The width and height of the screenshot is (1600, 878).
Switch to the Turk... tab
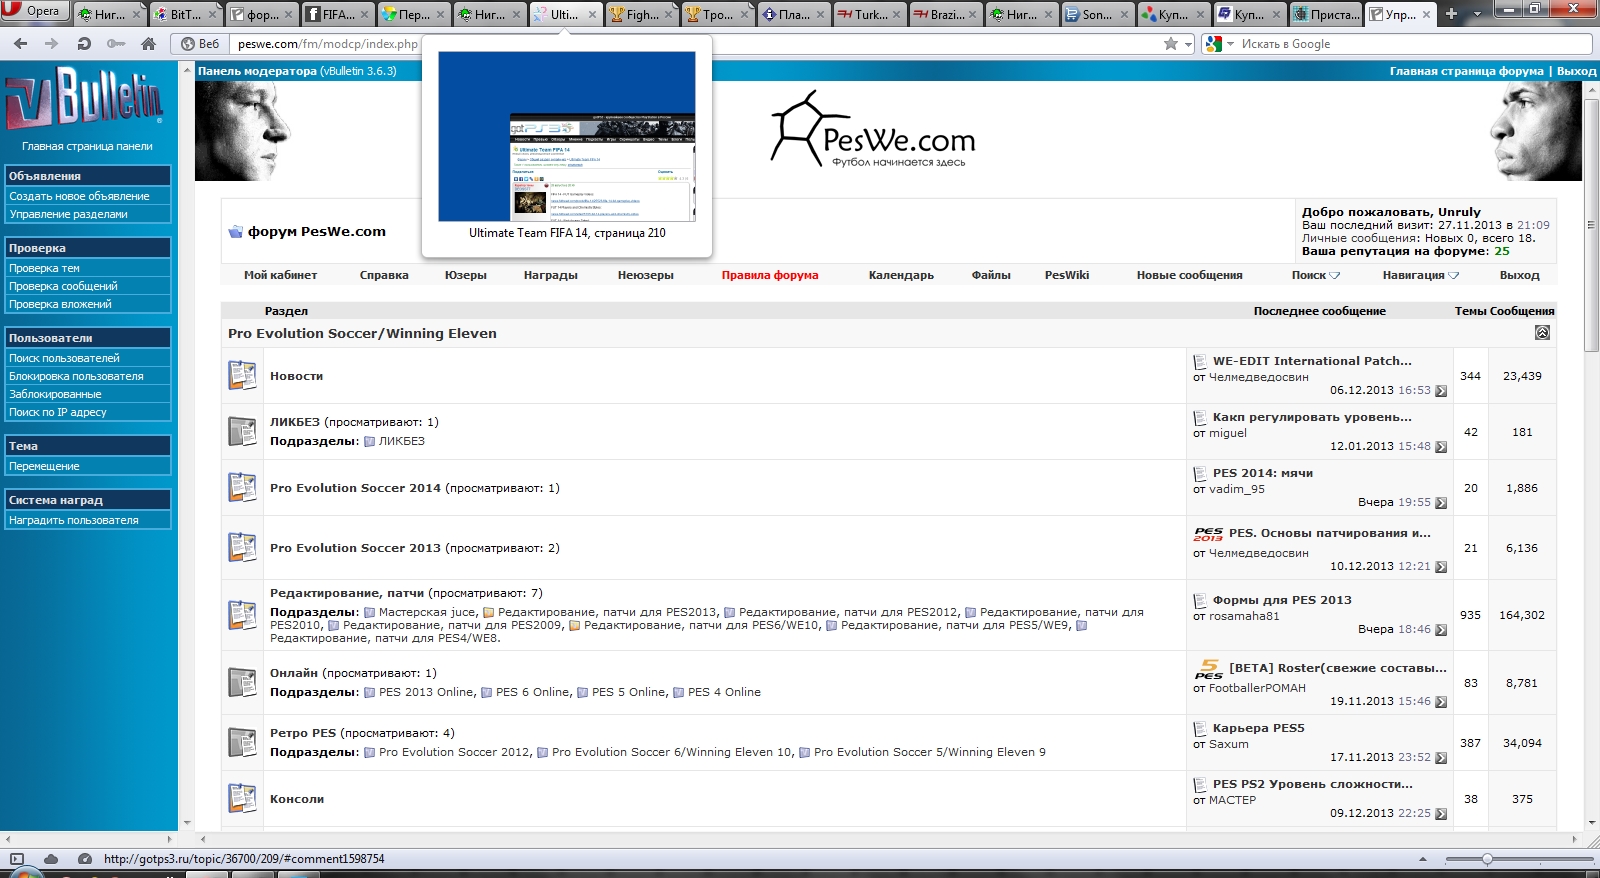869,14
